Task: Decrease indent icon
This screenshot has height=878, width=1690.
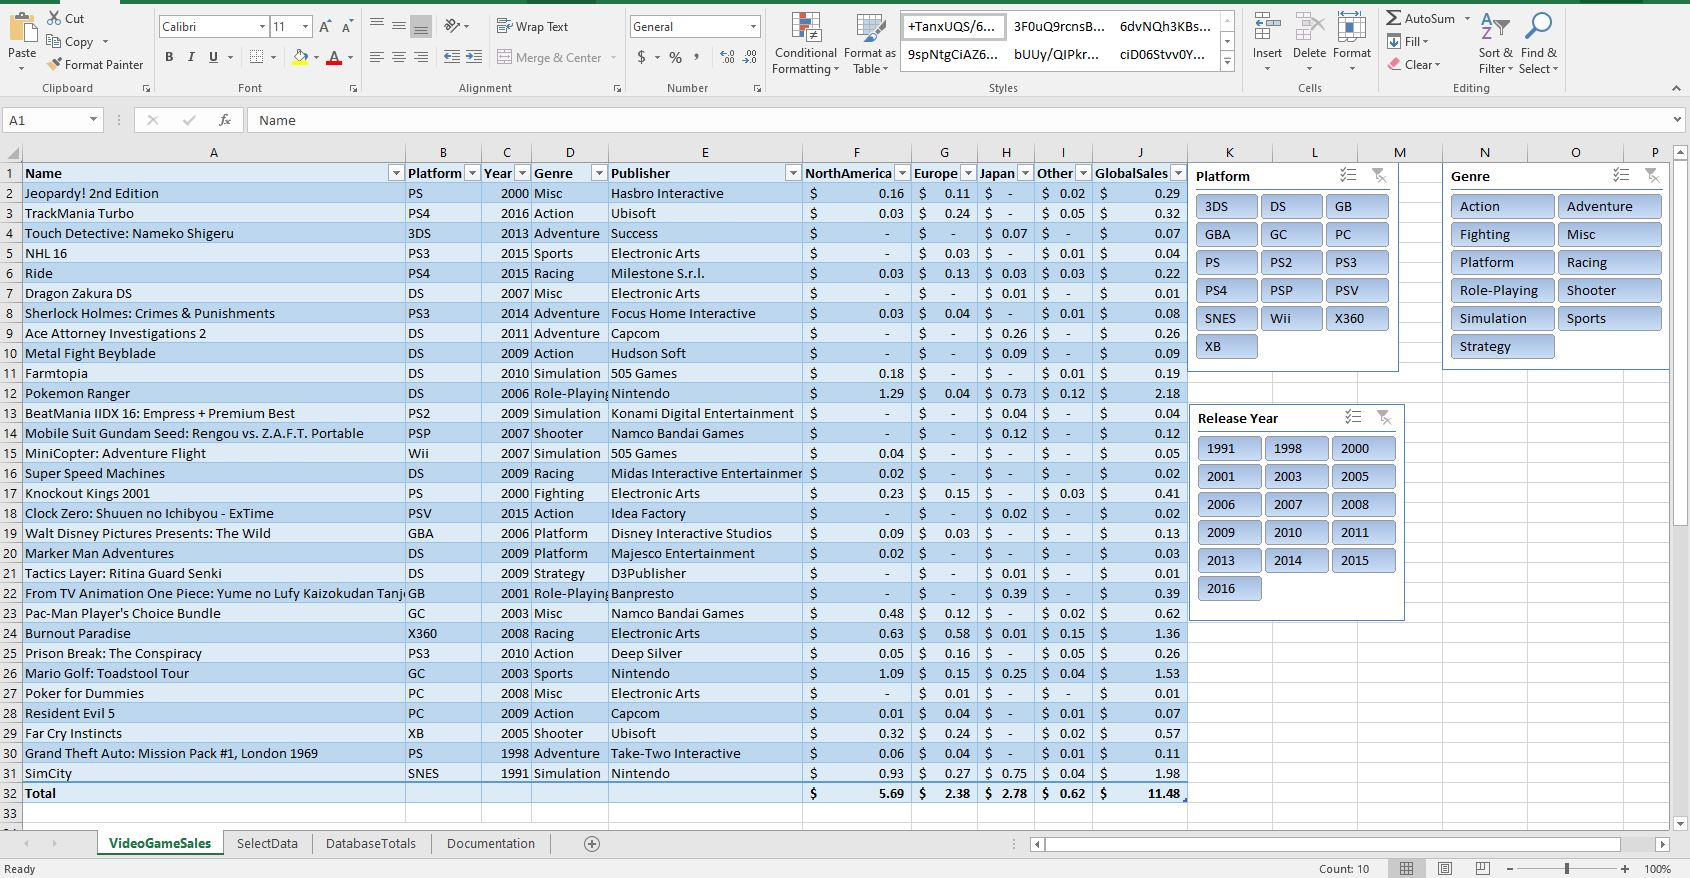Action: pyautogui.click(x=451, y=57)
